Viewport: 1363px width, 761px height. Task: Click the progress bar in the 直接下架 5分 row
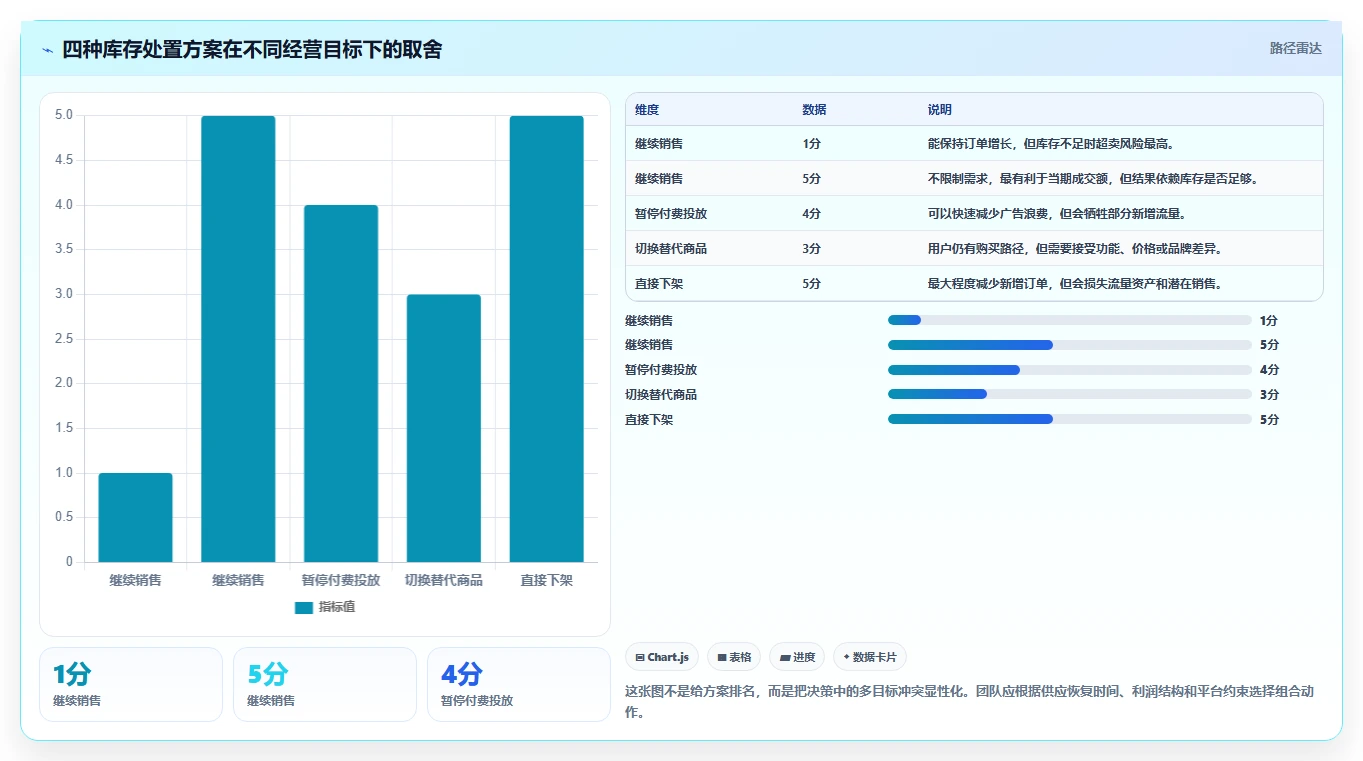point(1070,419)
